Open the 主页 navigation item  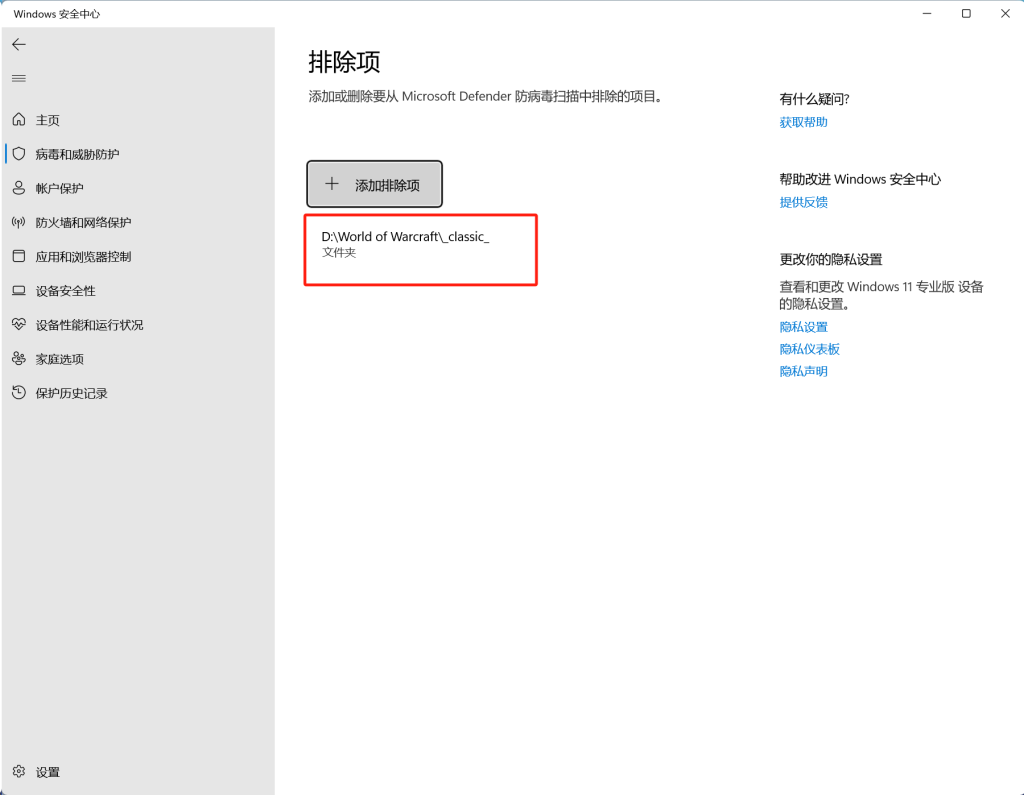pyautogui.click(x=138, y=120)
